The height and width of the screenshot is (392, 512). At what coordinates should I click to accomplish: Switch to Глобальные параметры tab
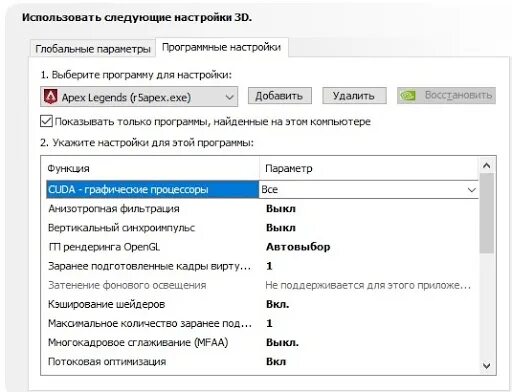click(x=93, y=49)
